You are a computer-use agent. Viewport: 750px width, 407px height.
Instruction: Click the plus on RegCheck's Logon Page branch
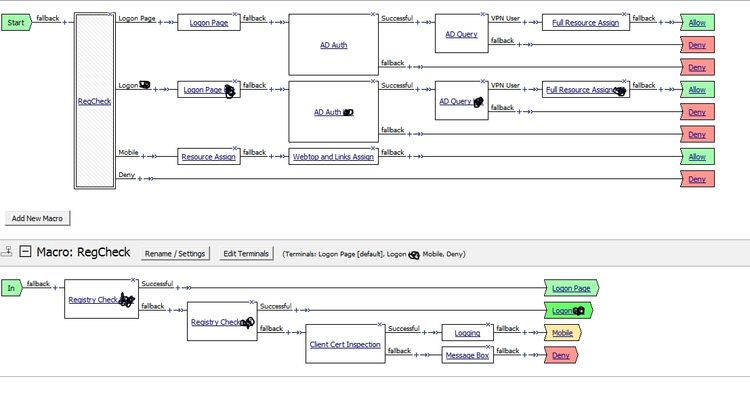pyautogui.click(x=160, y=22)
